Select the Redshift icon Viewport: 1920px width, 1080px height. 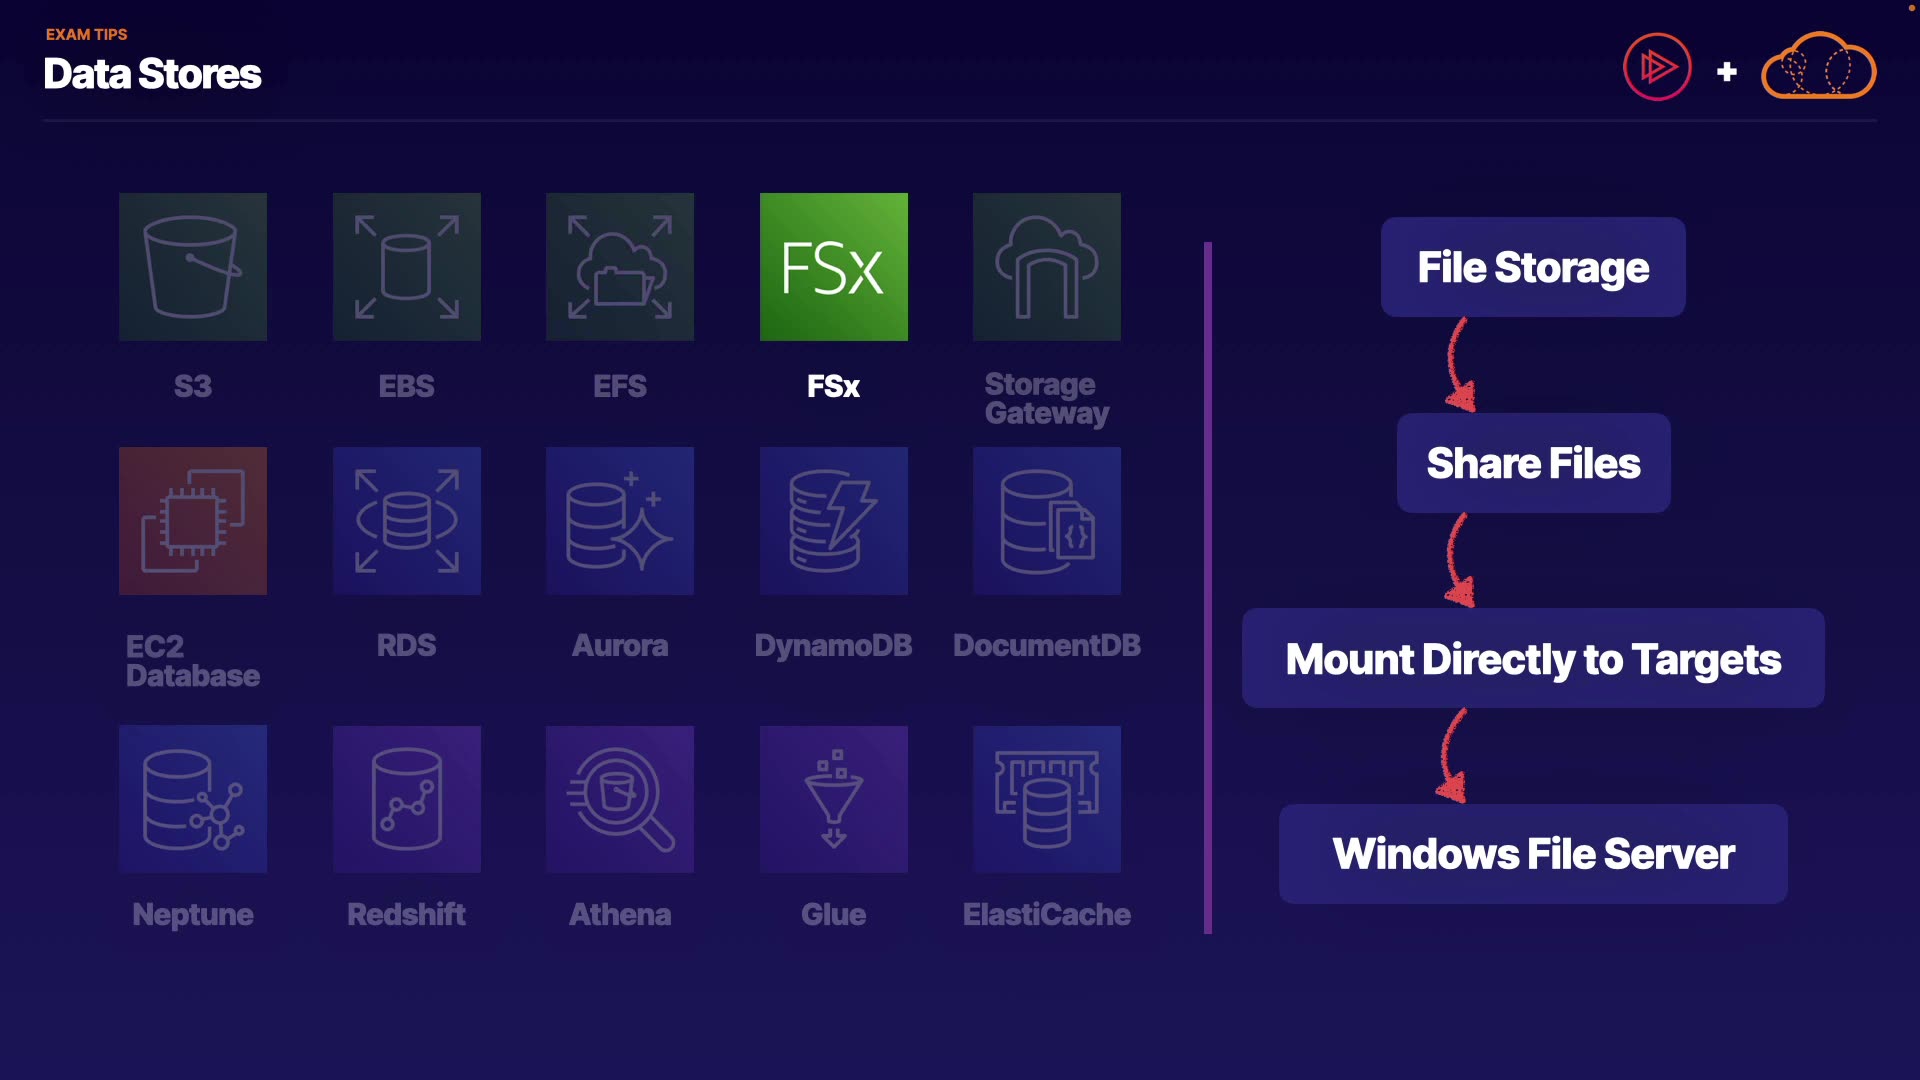pos(407,799)
